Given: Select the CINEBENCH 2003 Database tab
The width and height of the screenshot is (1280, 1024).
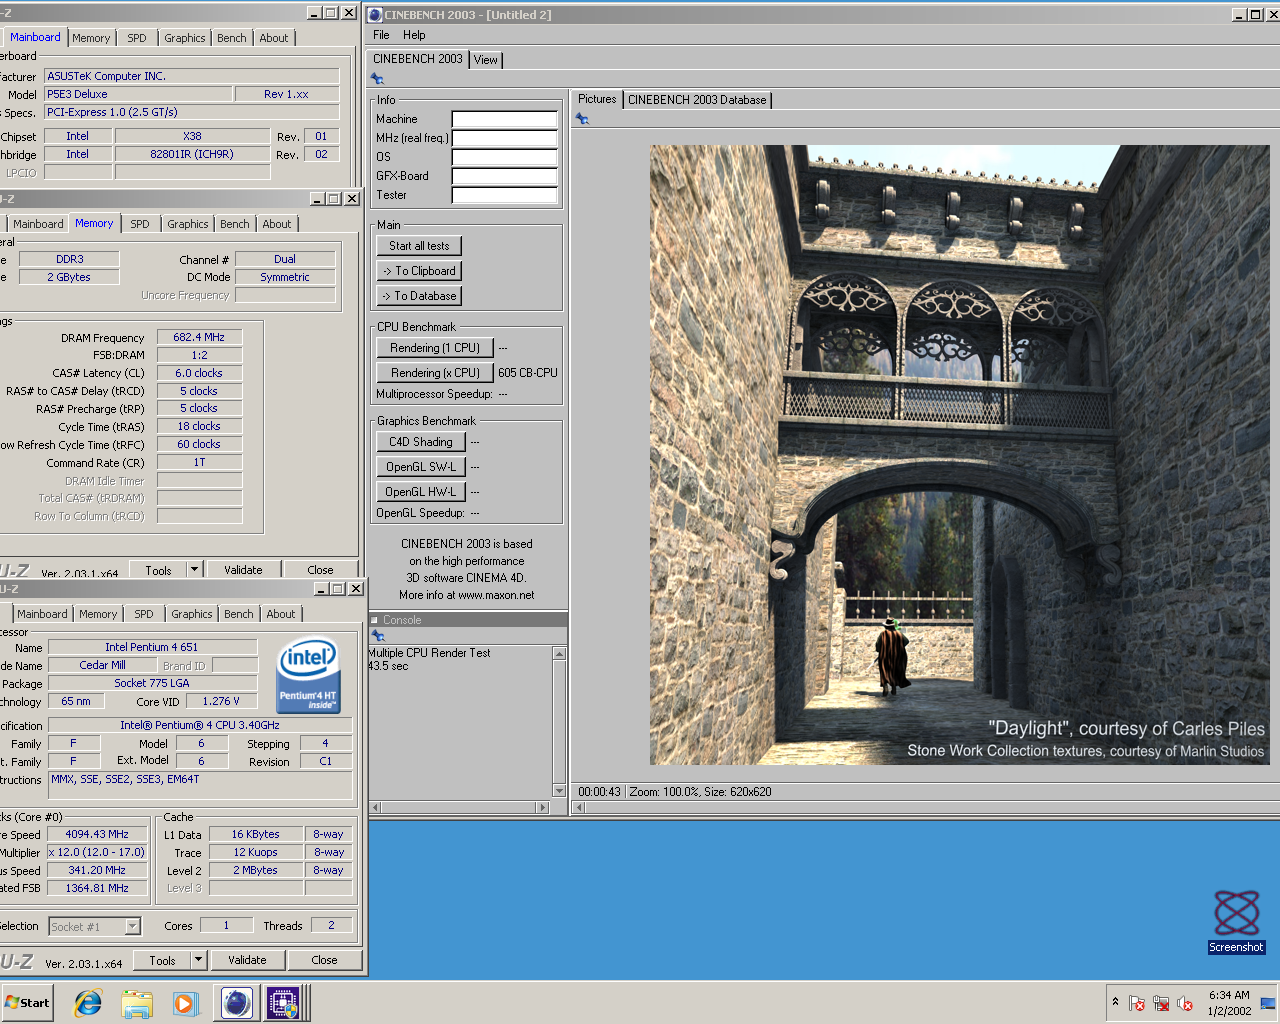Looking at the screenshot, I should click(697, 100).
